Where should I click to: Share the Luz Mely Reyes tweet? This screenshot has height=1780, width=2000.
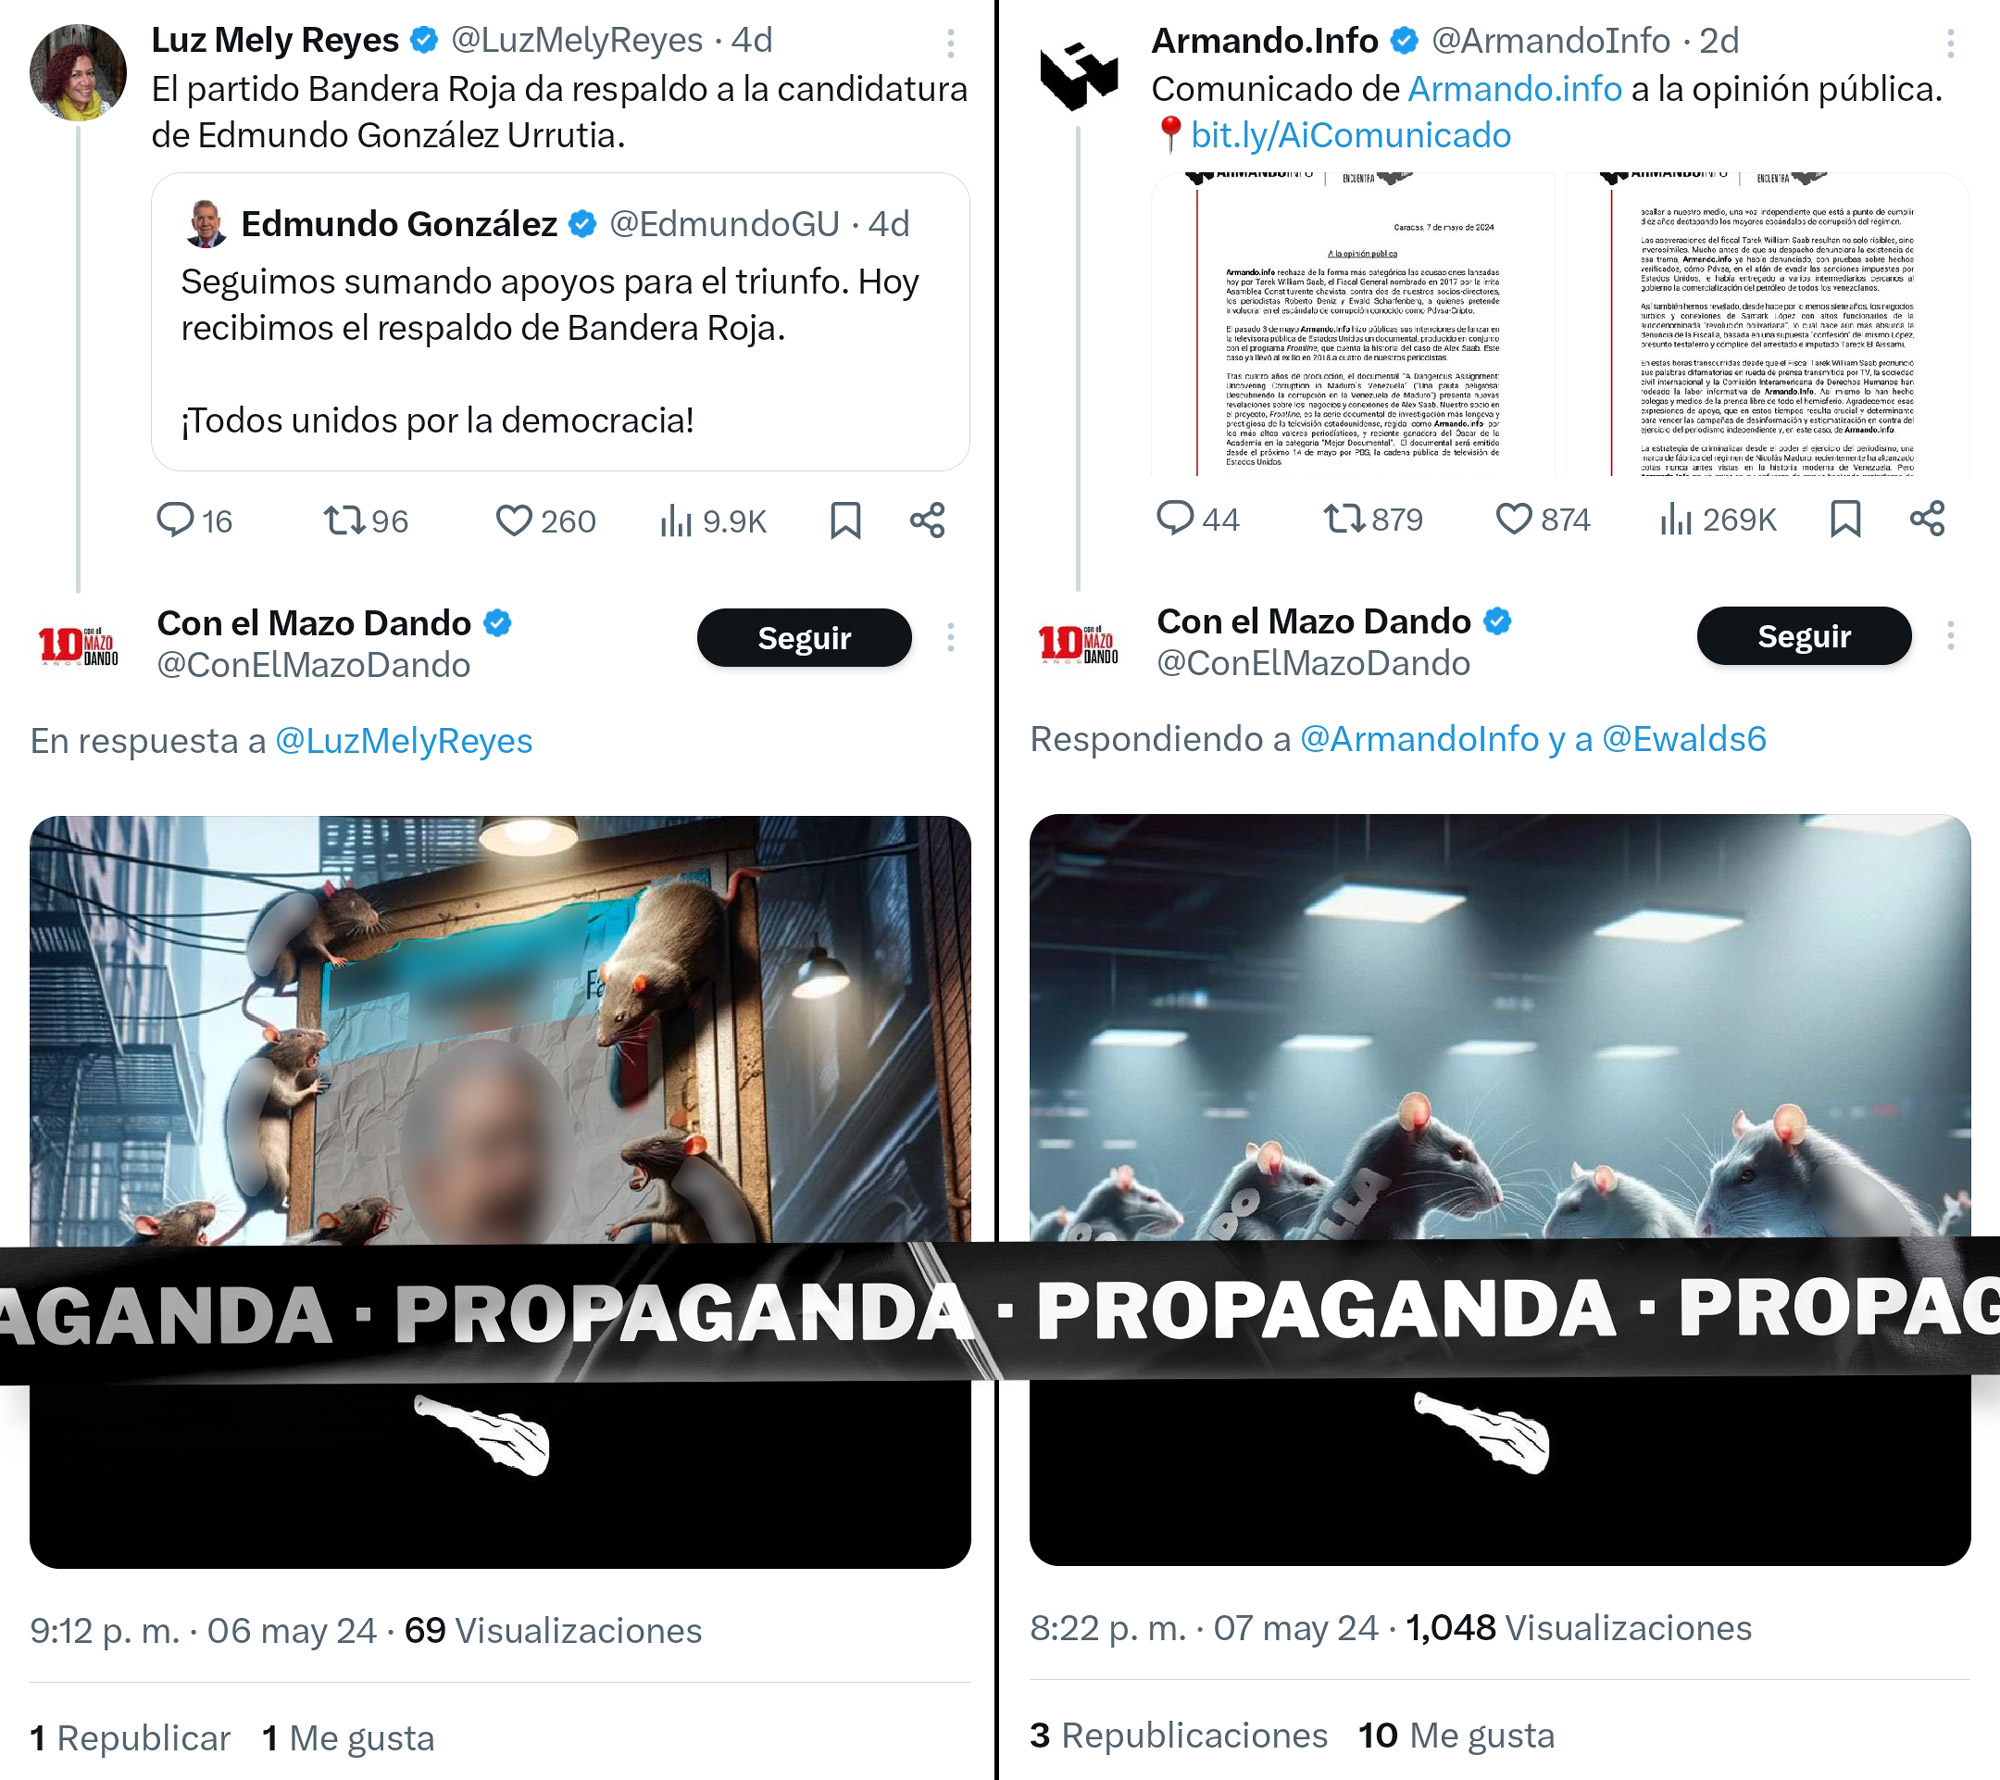click(927, 520)
